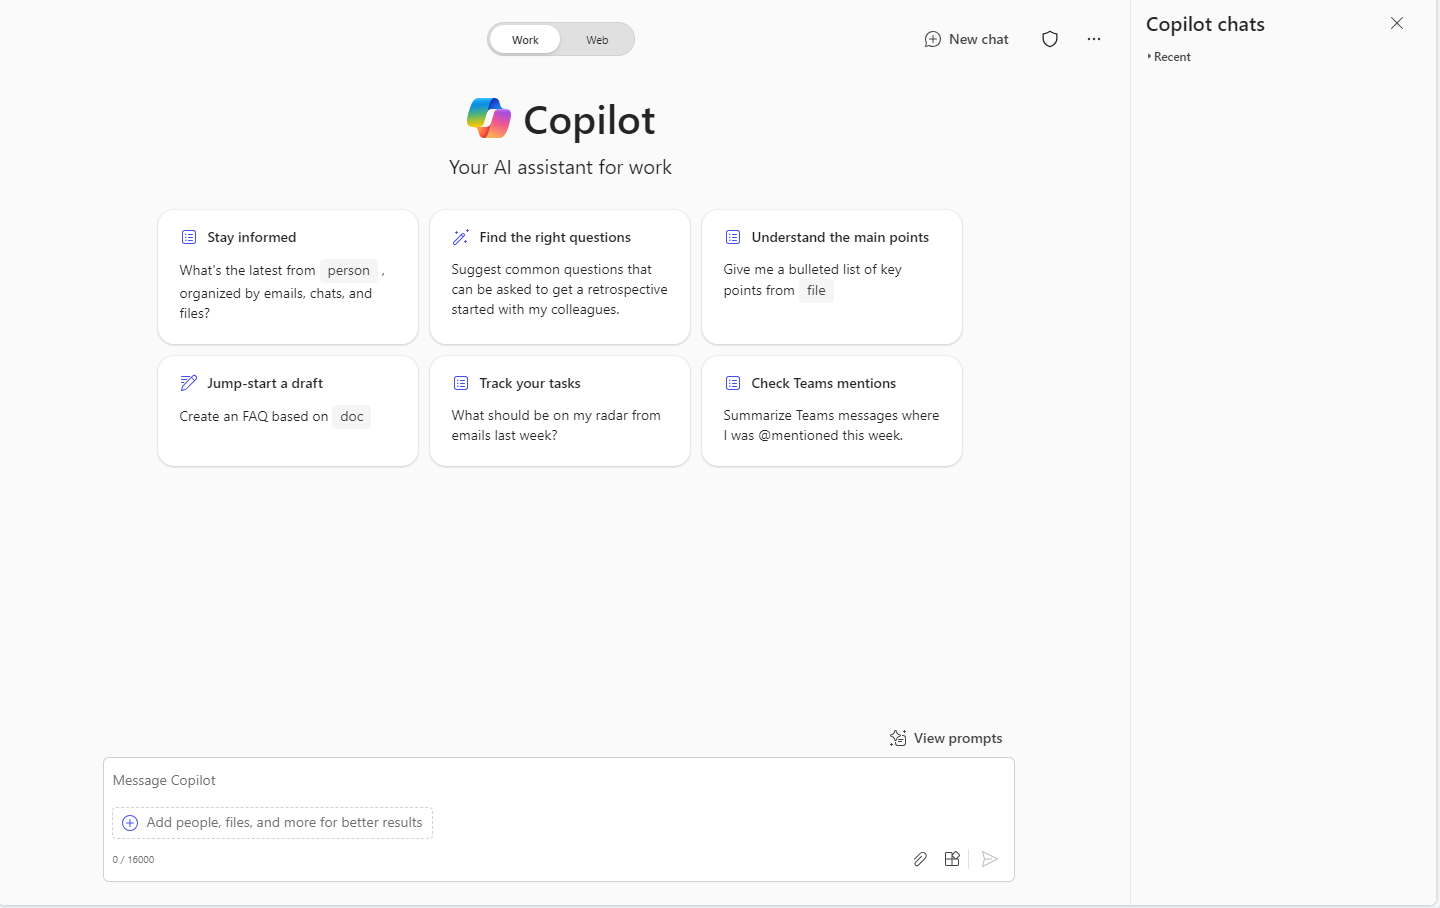Image resolution: width=1440 pixels, height=908 pixels.
Task: Click the Copilot chats heading
Action: tap(1205, 24)
